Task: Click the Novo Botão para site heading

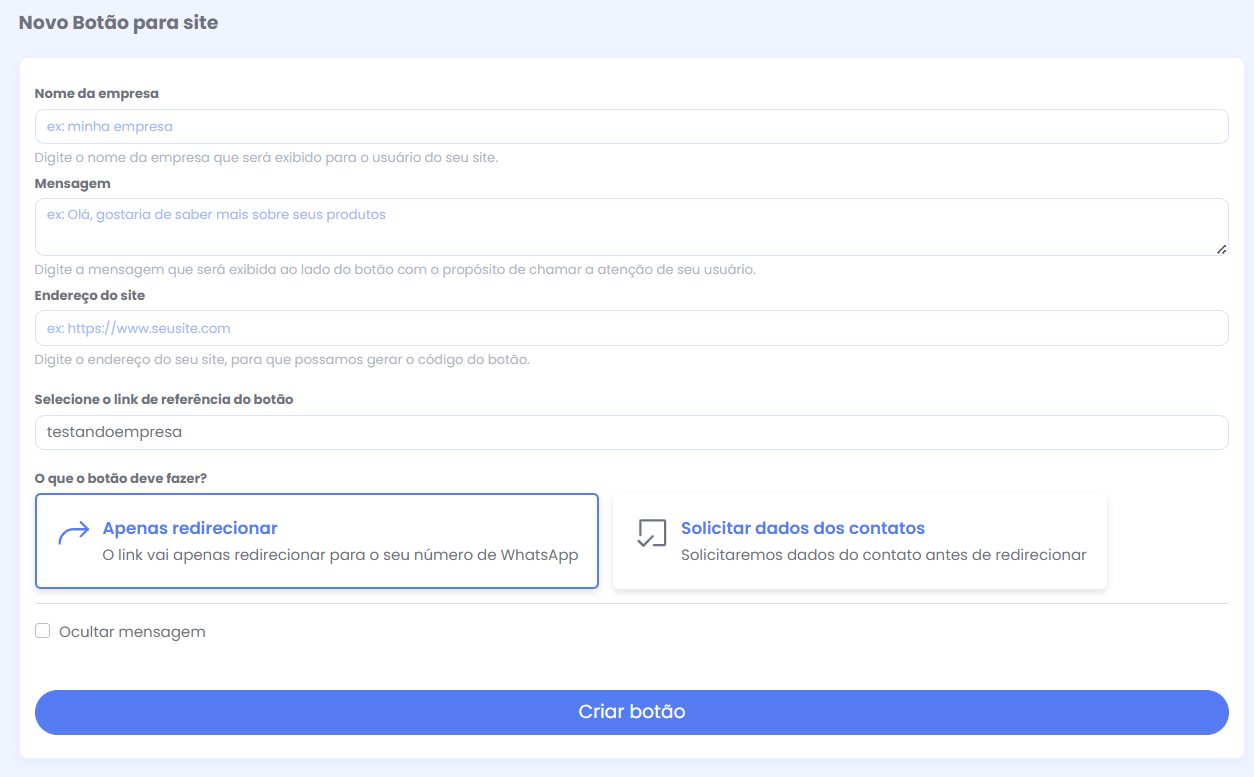Action: (118, 22)
